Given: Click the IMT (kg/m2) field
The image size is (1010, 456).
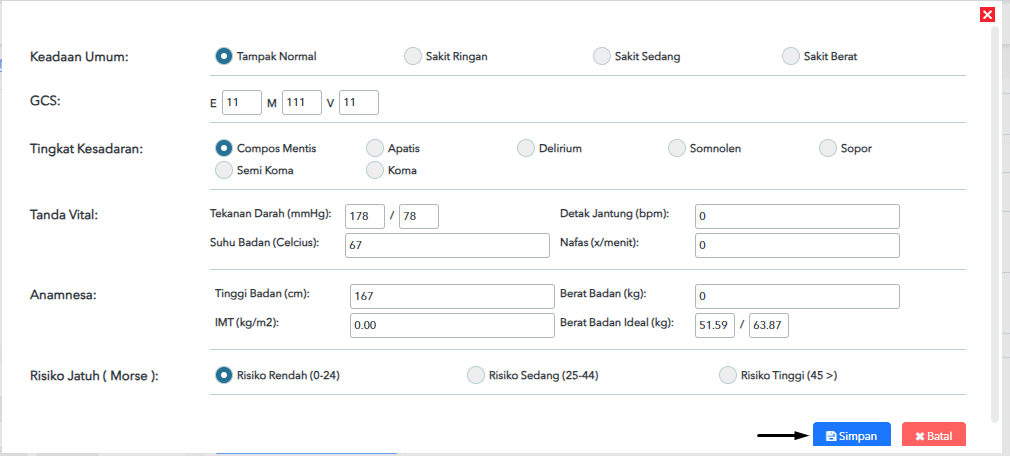Looking at the screenshot, I should click(x=452, y=325).
